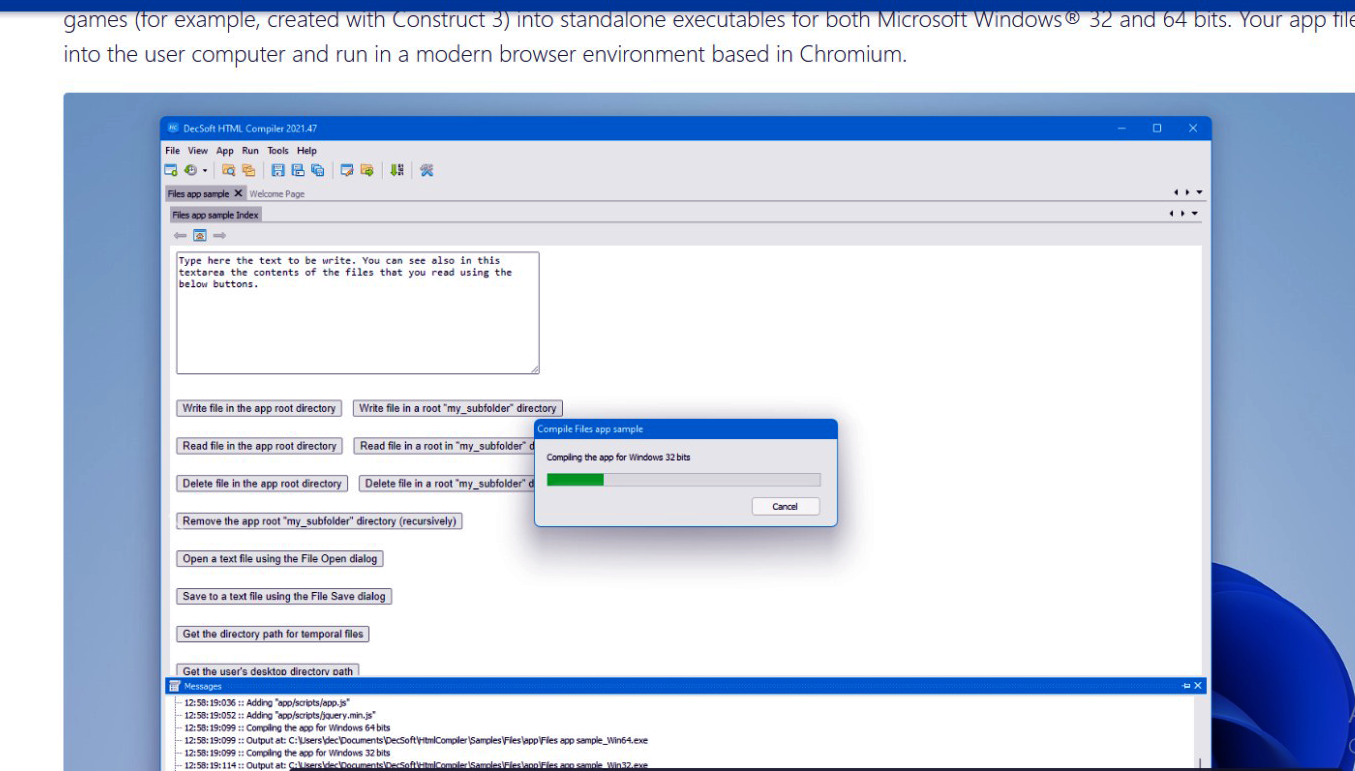Click the save all stacked floppies icon
The height and width of the screenshot is (771, 1355).
pos(318,170)
